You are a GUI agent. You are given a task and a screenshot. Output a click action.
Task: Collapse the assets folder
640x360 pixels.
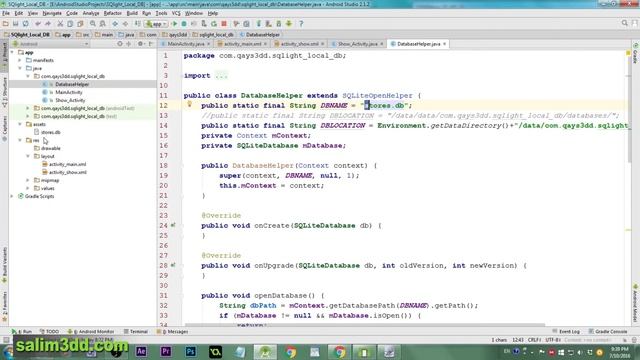(x=20, y=124)
